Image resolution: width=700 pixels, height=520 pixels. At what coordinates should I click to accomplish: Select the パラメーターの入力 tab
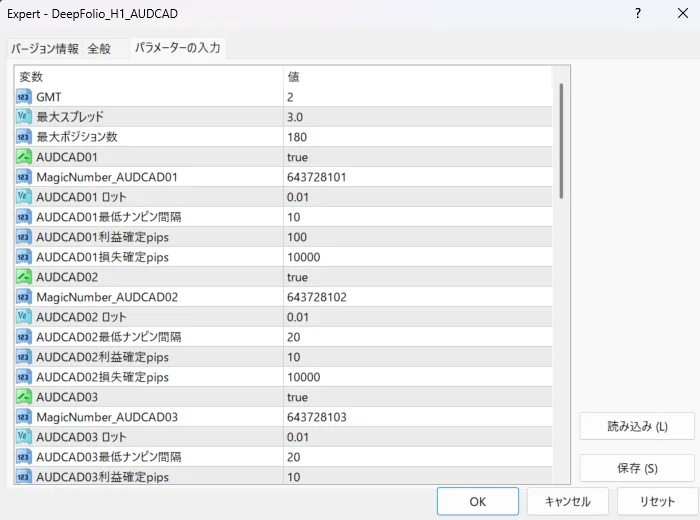(x=177, y=48)
